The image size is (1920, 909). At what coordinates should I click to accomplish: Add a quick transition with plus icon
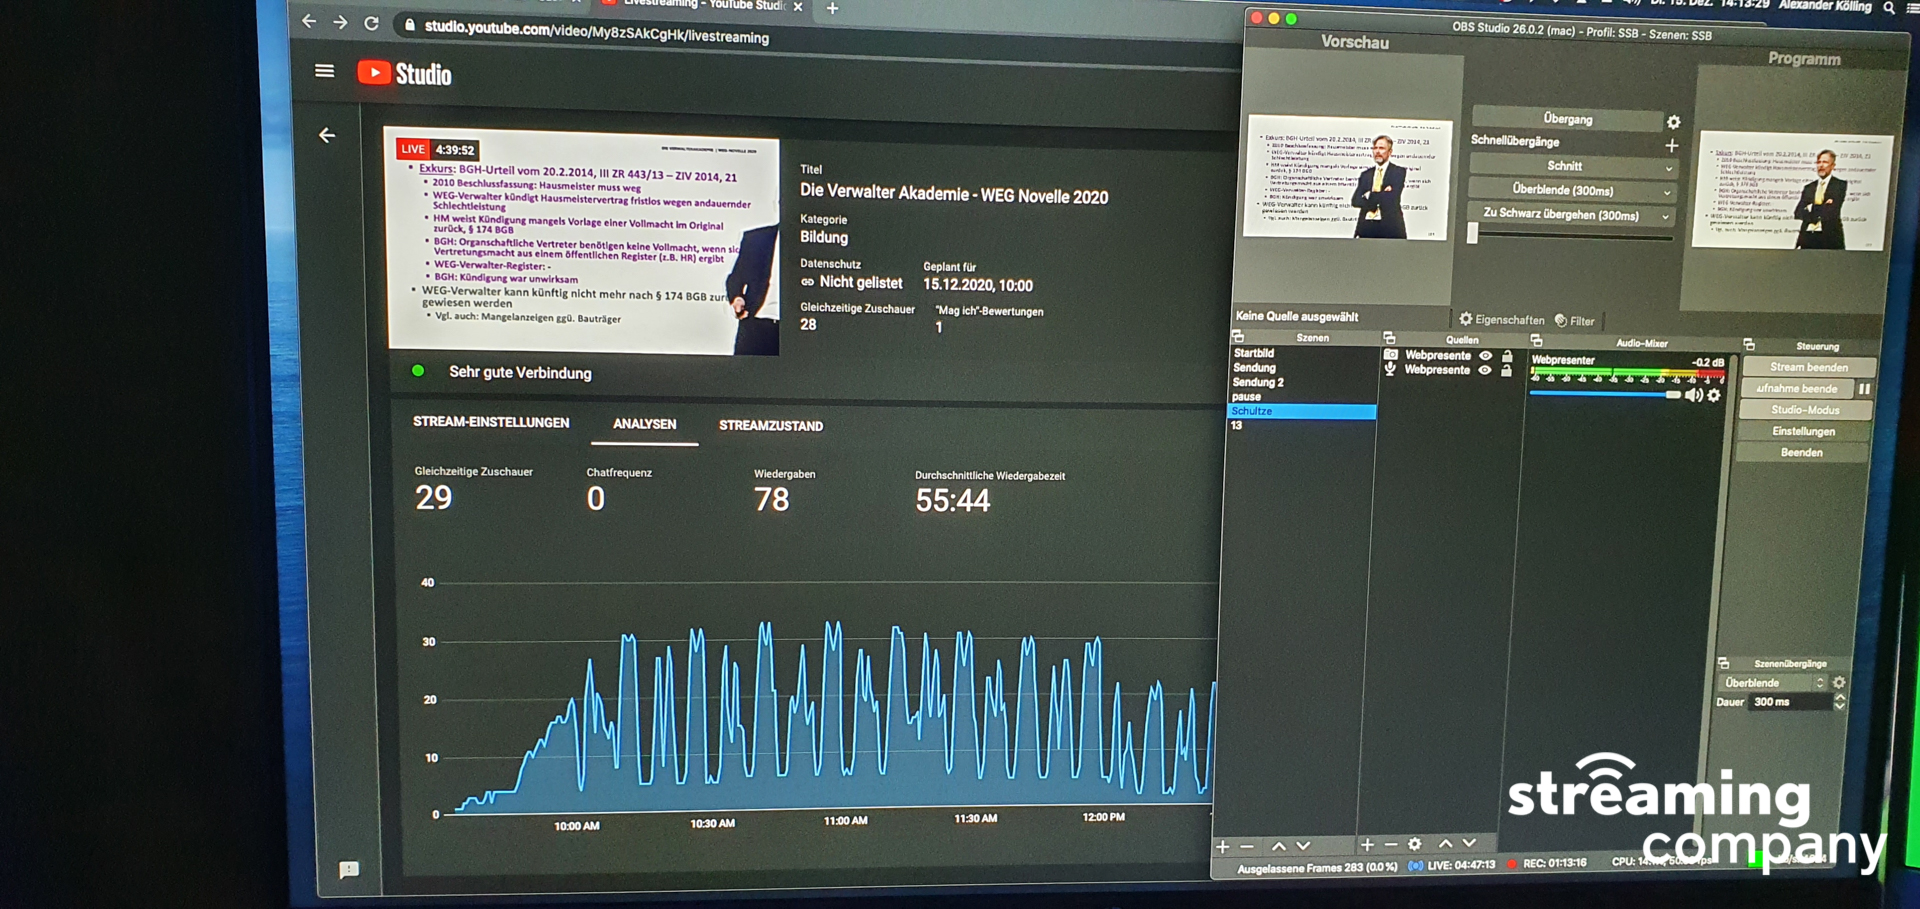pos(1671,146)
